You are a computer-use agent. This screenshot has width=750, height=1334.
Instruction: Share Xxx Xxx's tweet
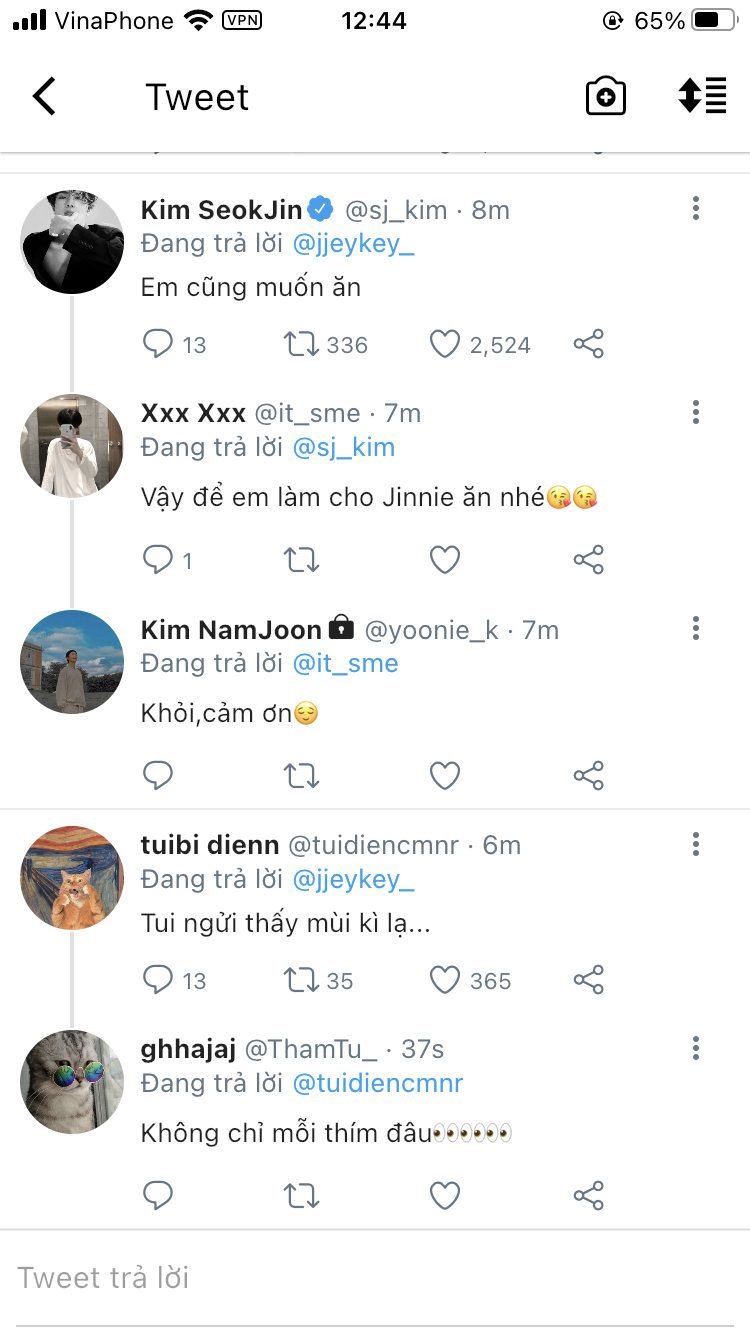coord(588,560)
